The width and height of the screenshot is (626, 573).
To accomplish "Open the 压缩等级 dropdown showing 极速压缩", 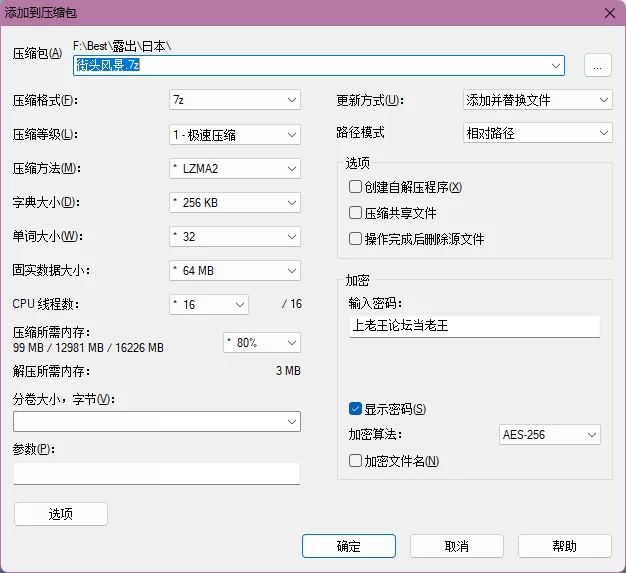I will coord(235,135).
